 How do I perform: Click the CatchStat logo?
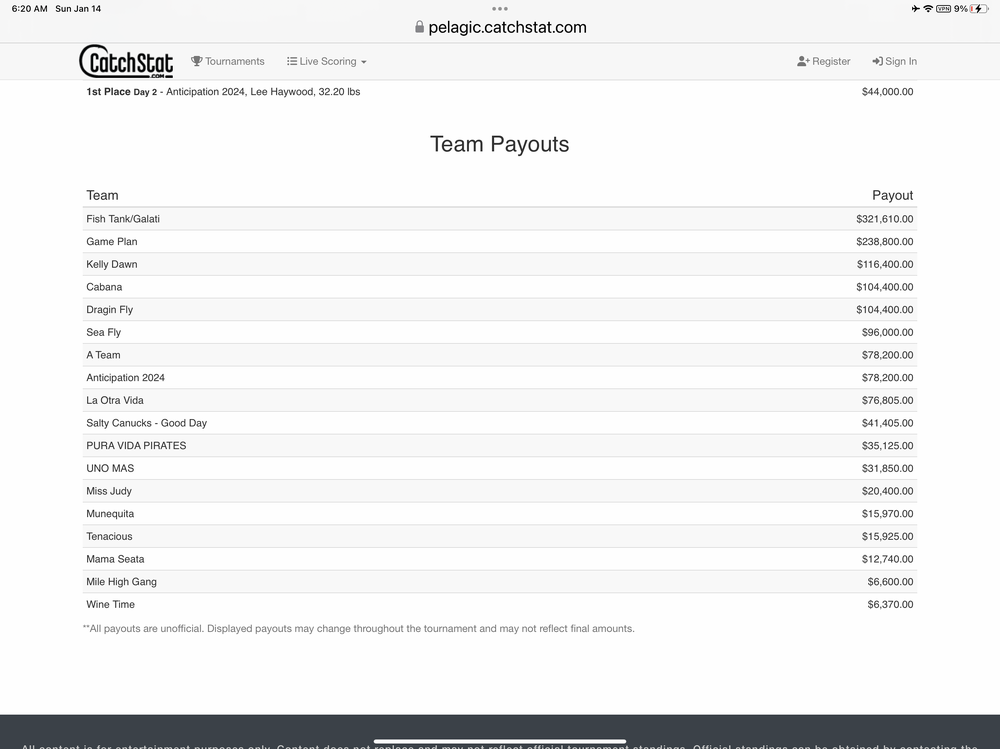pyautogui.click(x=126, y=61)
